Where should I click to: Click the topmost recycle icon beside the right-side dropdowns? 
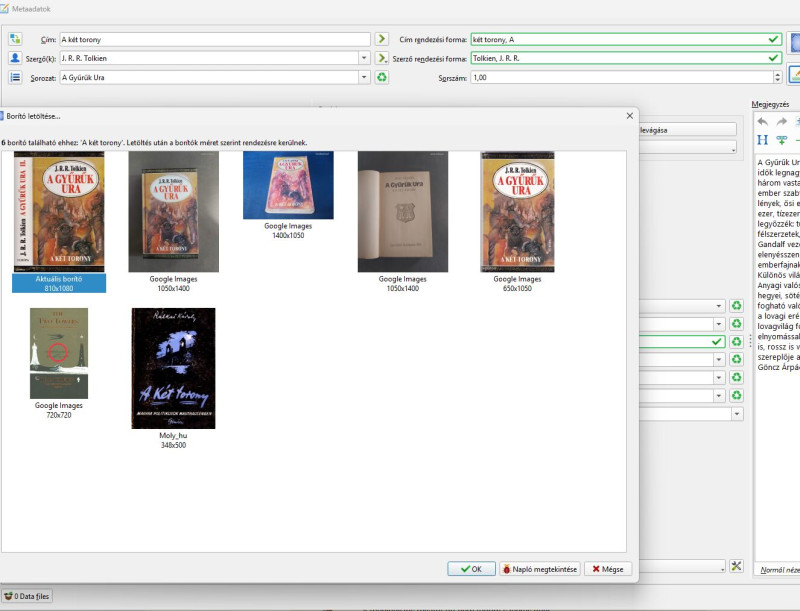(x=736, y=306)
